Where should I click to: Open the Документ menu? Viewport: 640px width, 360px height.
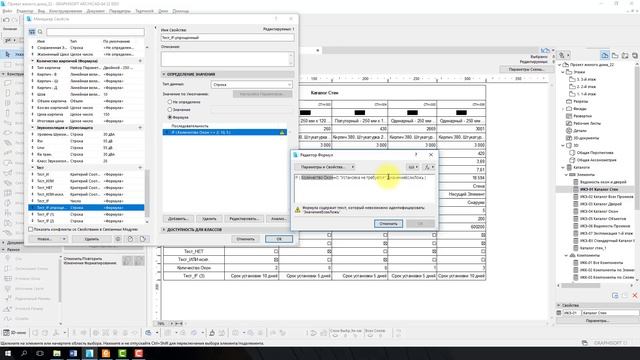(x=96, y=11)
